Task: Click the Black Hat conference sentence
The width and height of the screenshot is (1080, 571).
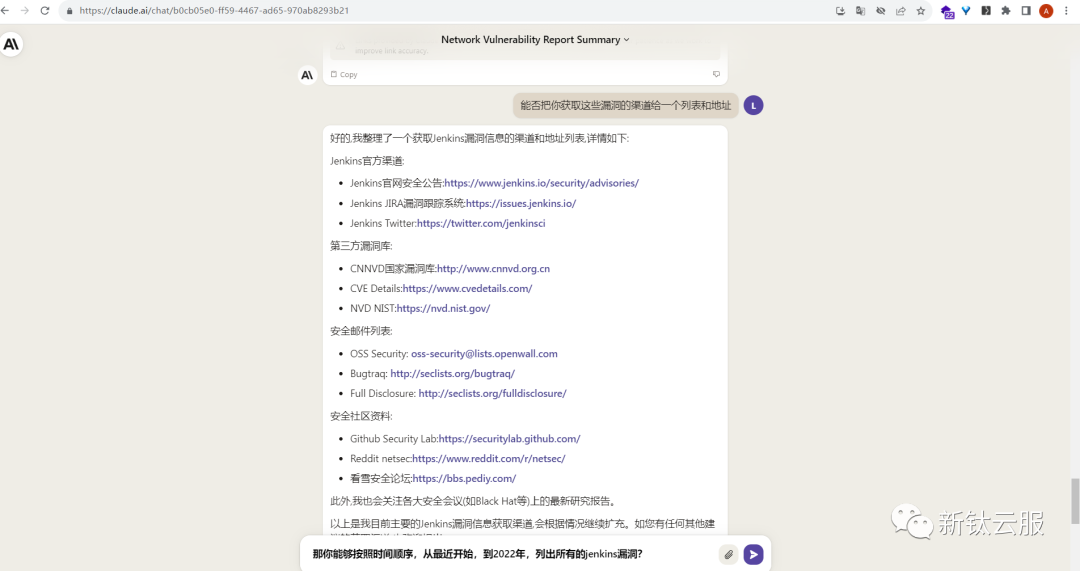Action: tap(473, 501)
